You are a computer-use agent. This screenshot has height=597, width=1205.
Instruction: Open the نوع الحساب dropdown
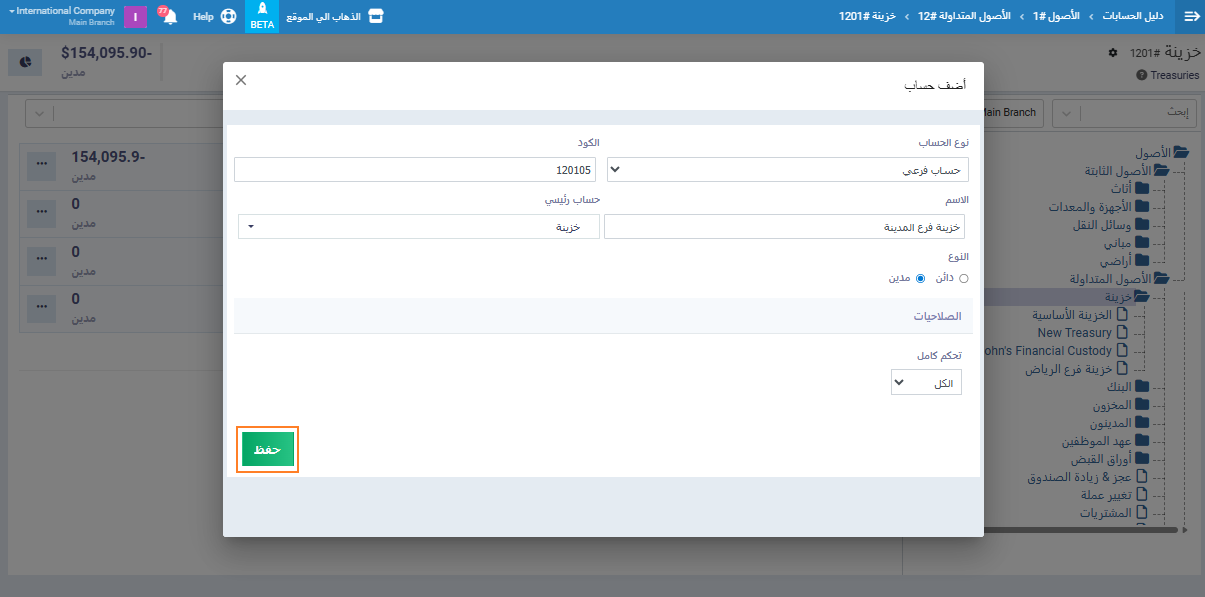[788, 170]
